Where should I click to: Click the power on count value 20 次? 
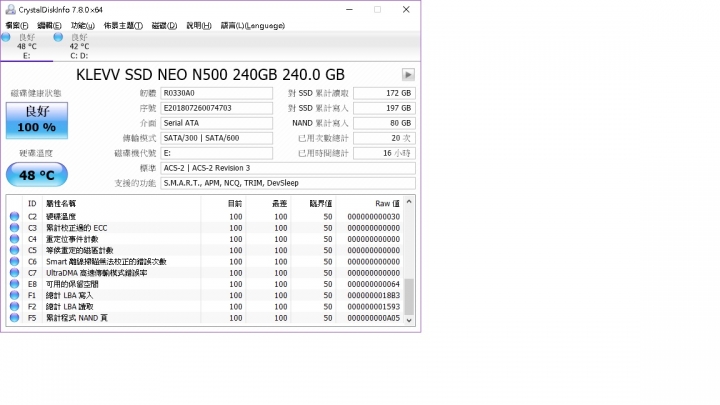pyautogui.click(x=384, y=138)
